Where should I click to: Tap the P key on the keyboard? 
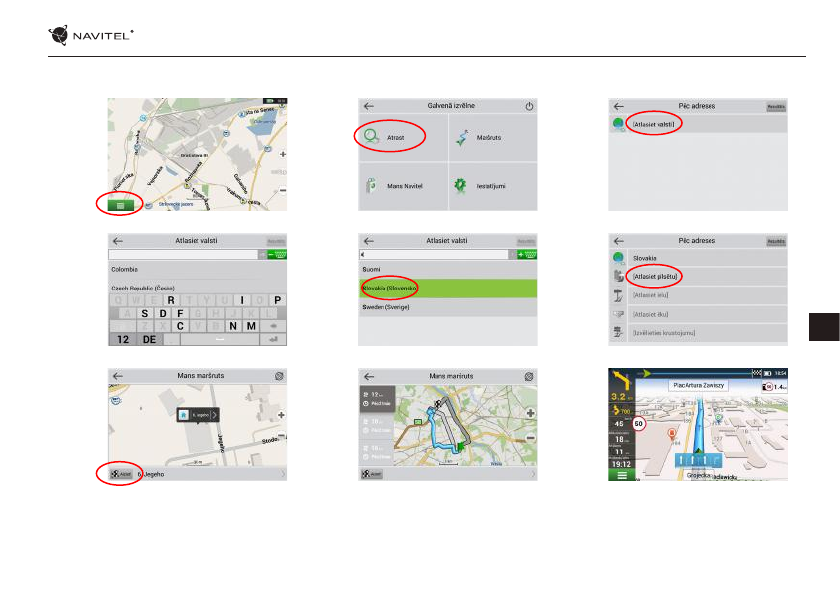278,300
